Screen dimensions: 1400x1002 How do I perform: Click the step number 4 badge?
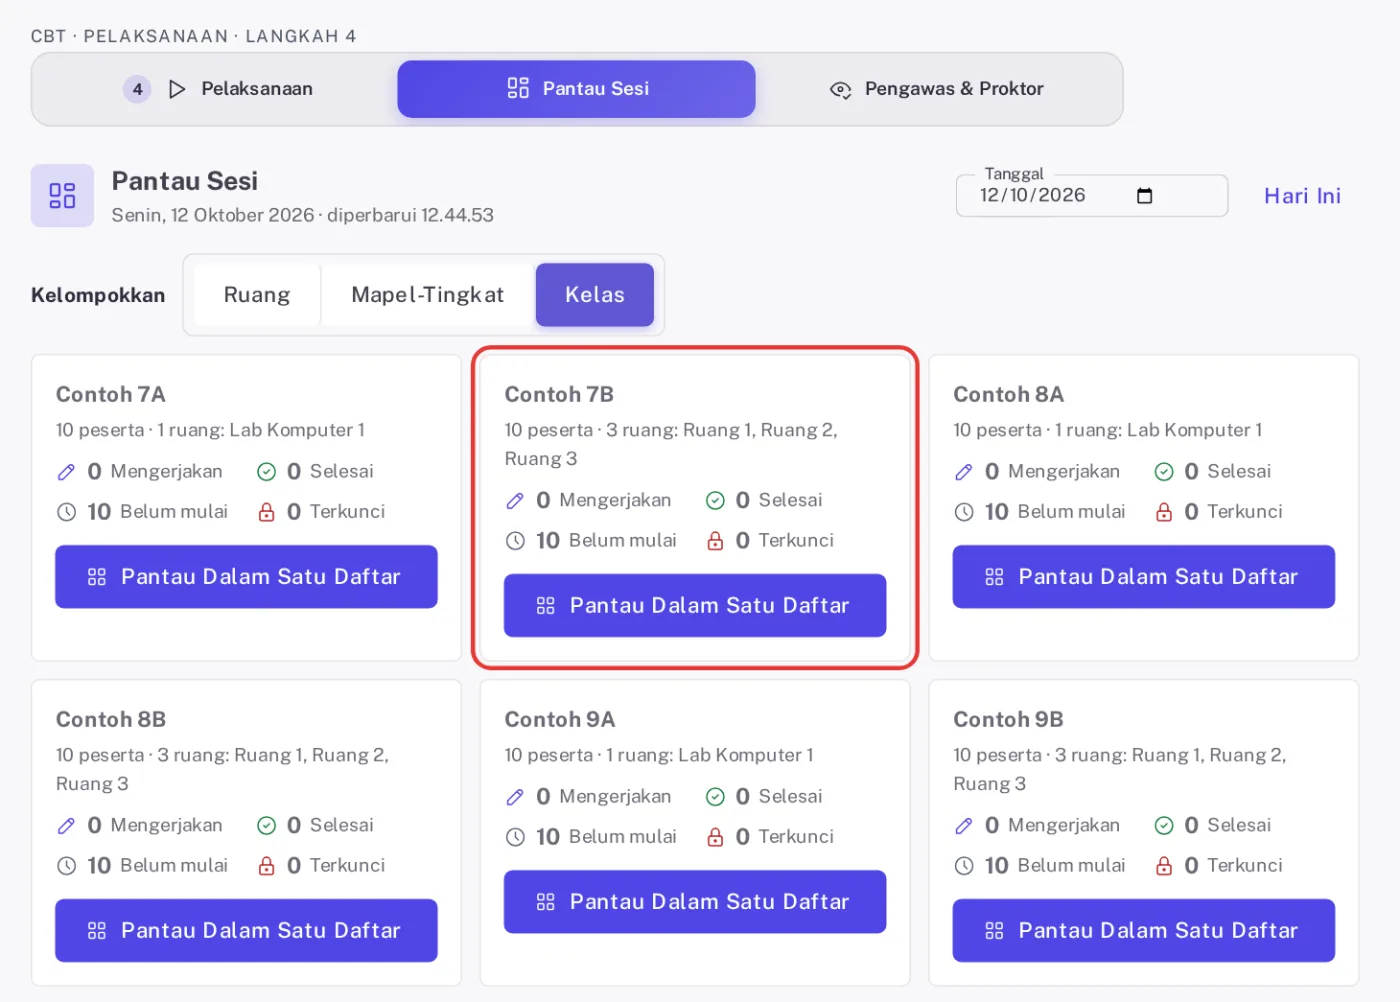tap(137, 89)
